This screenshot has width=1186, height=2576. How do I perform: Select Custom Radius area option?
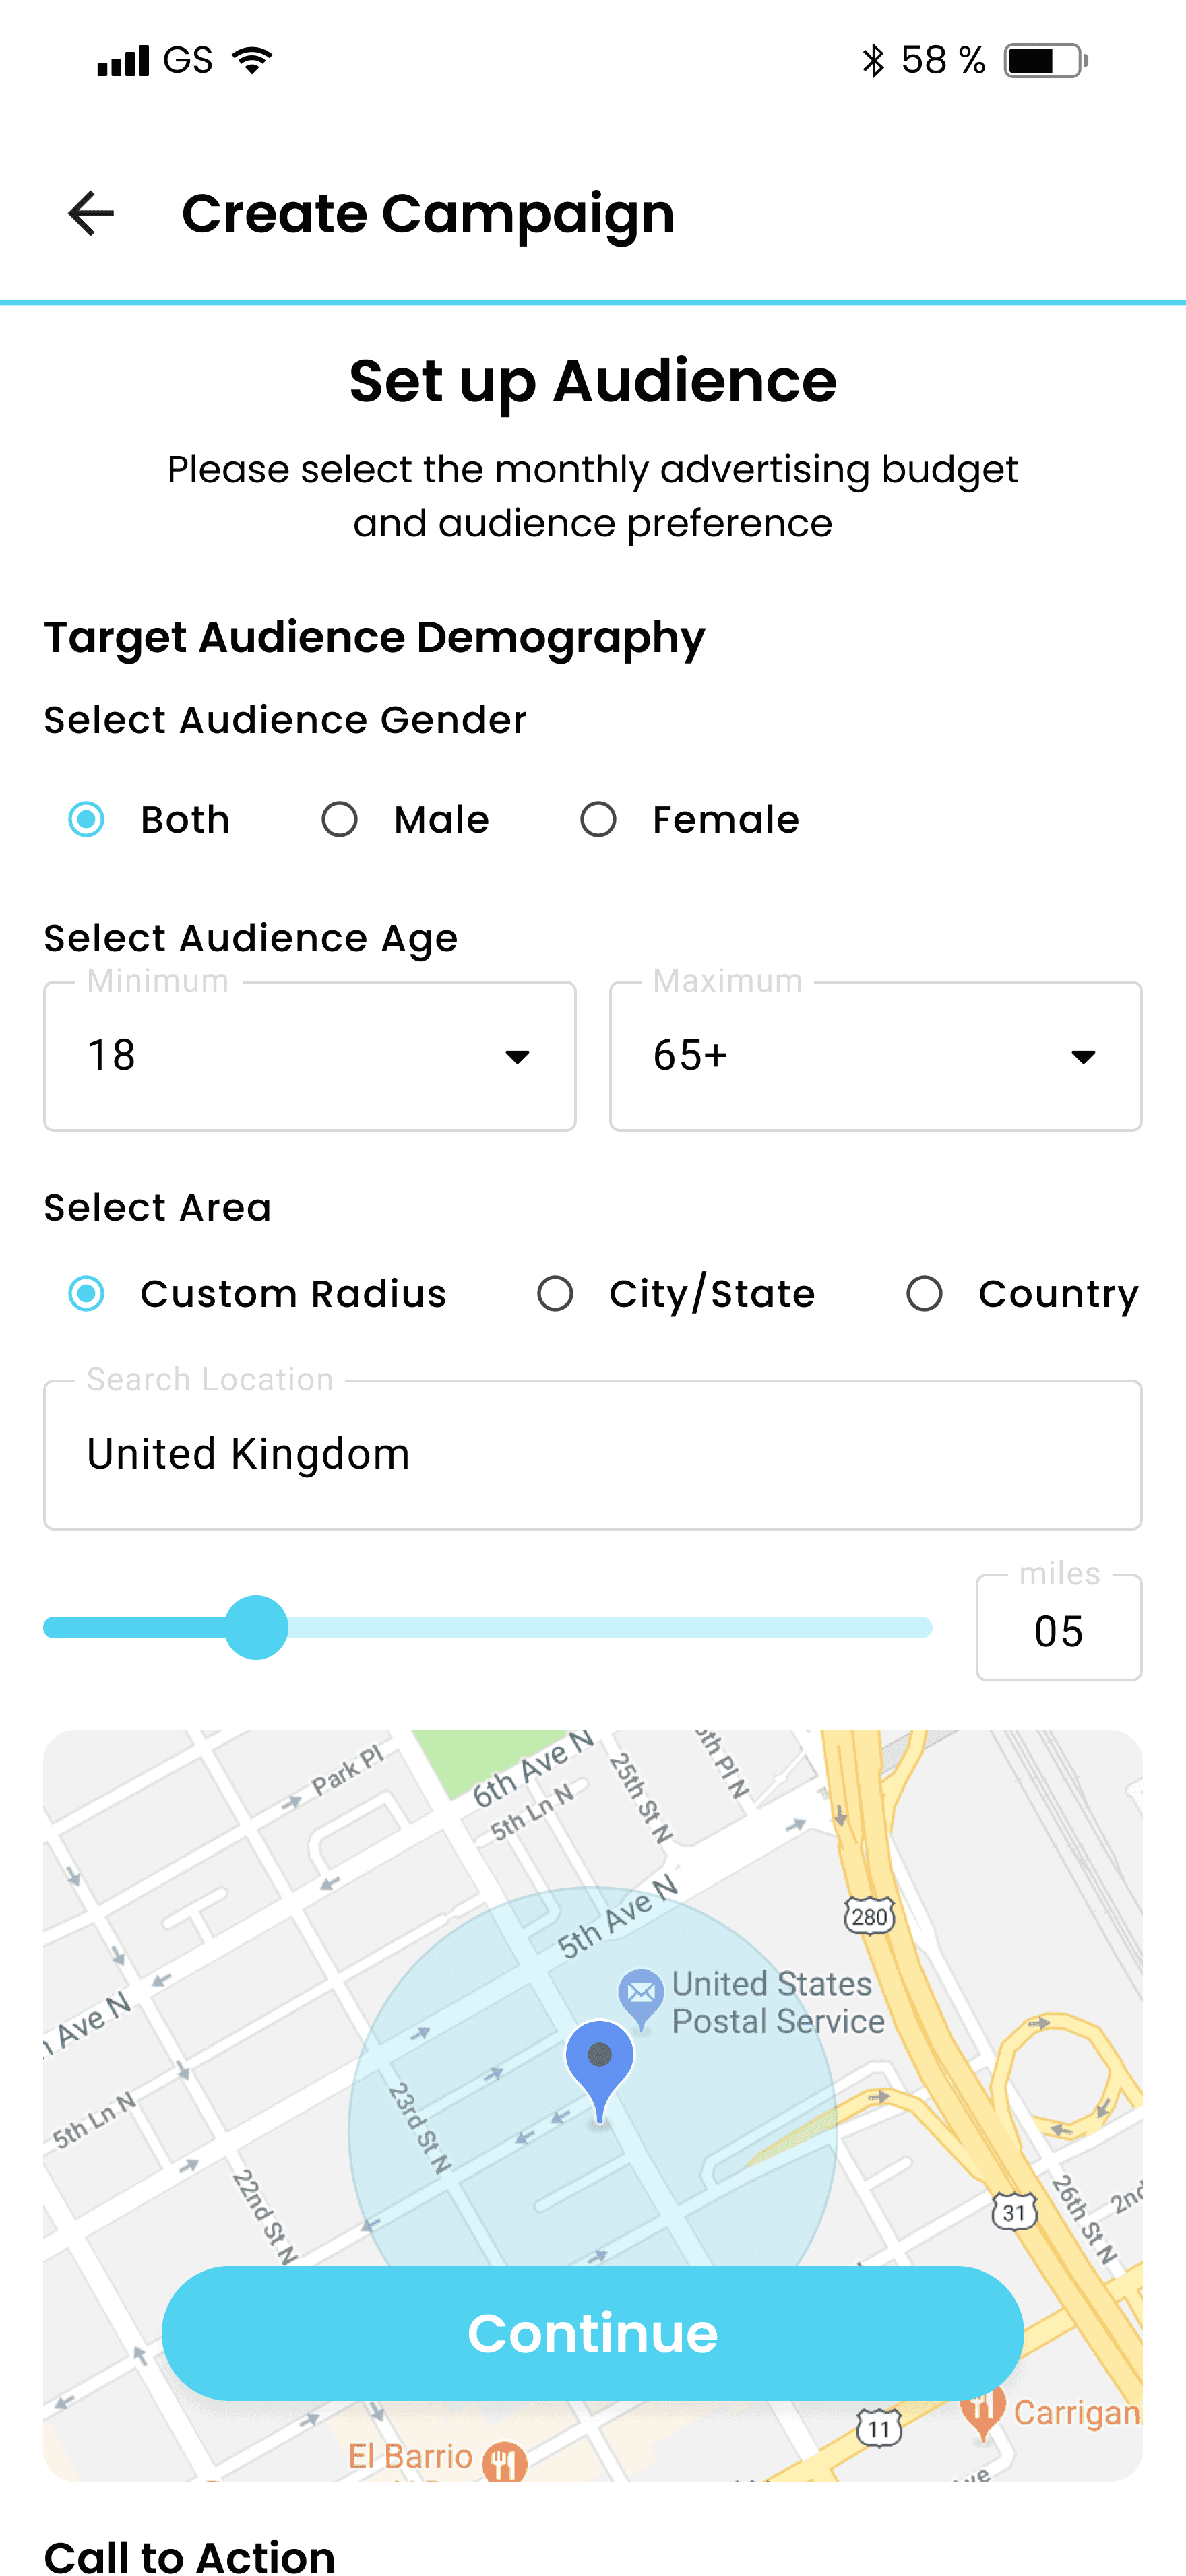tap(87, 1294)
